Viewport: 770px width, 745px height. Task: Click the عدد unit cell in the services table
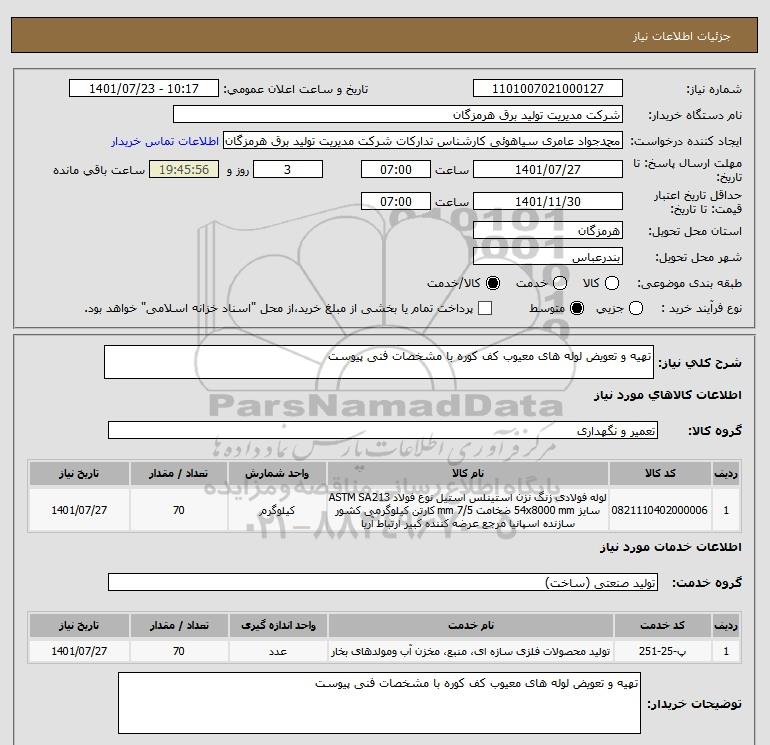pos(278,651)
